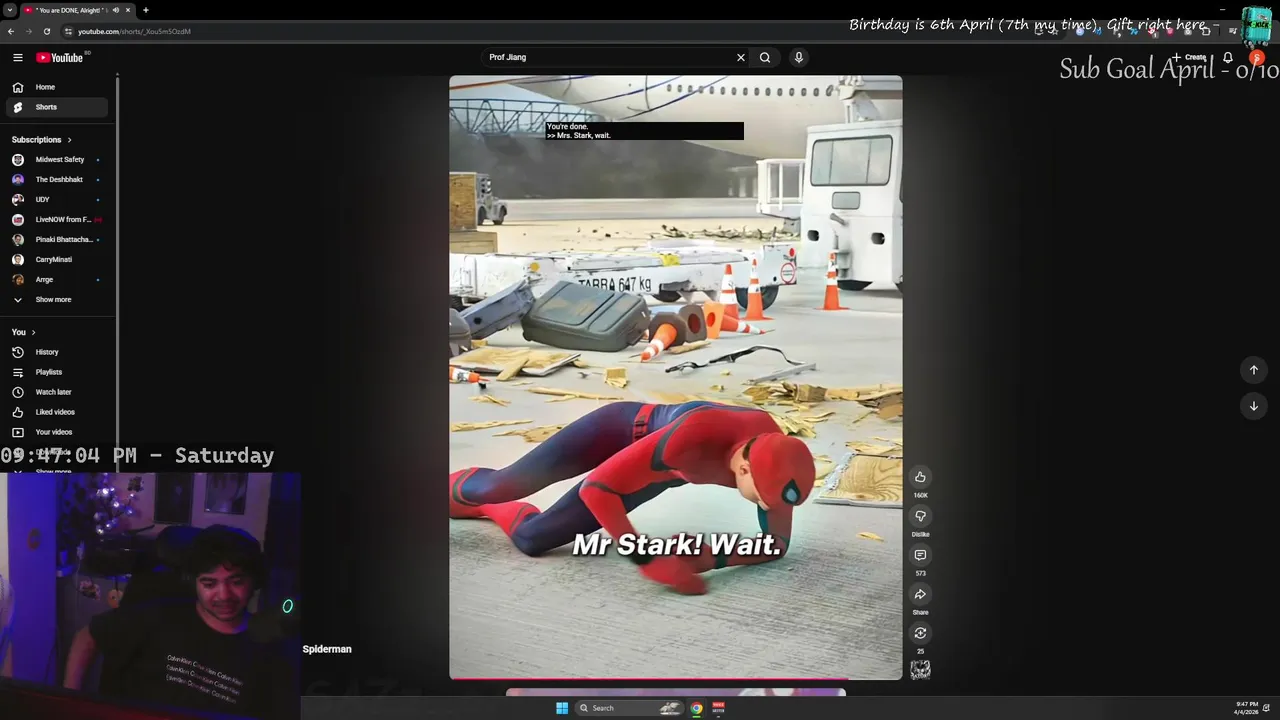Open The Deshbhakt channel

coord(56,180)
